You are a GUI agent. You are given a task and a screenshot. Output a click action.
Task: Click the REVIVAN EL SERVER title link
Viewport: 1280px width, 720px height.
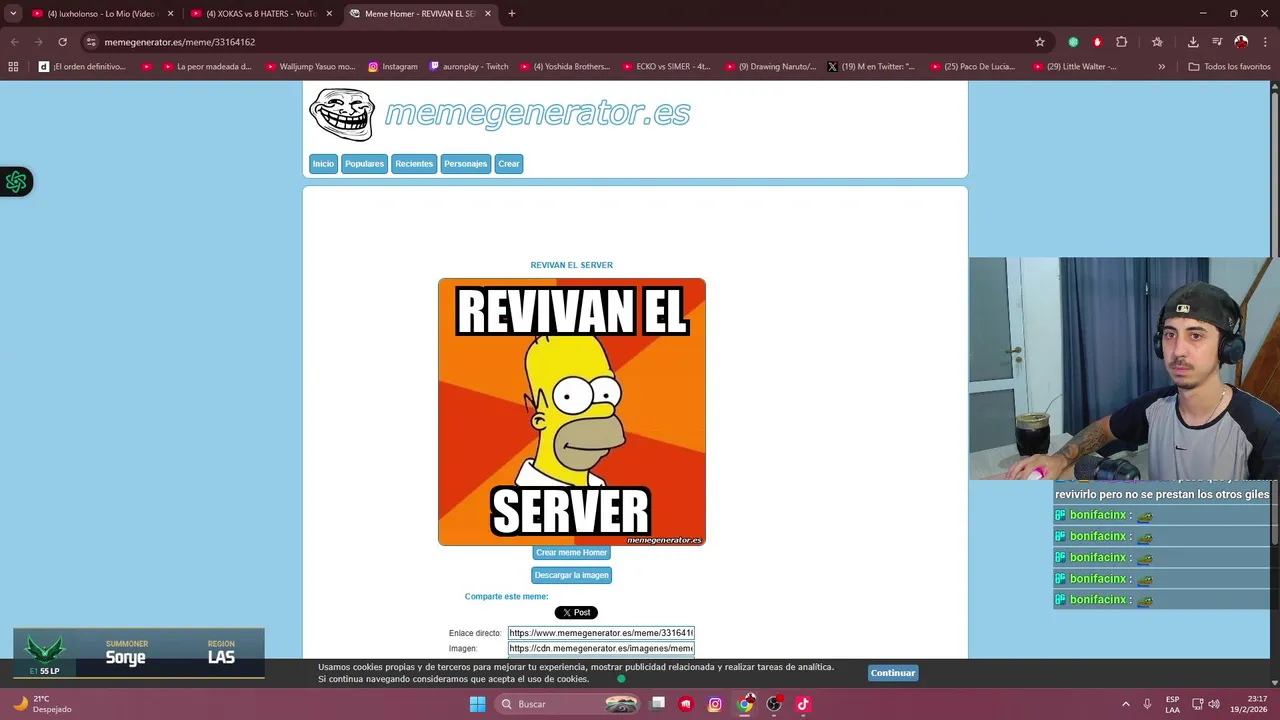coord(571,265)
